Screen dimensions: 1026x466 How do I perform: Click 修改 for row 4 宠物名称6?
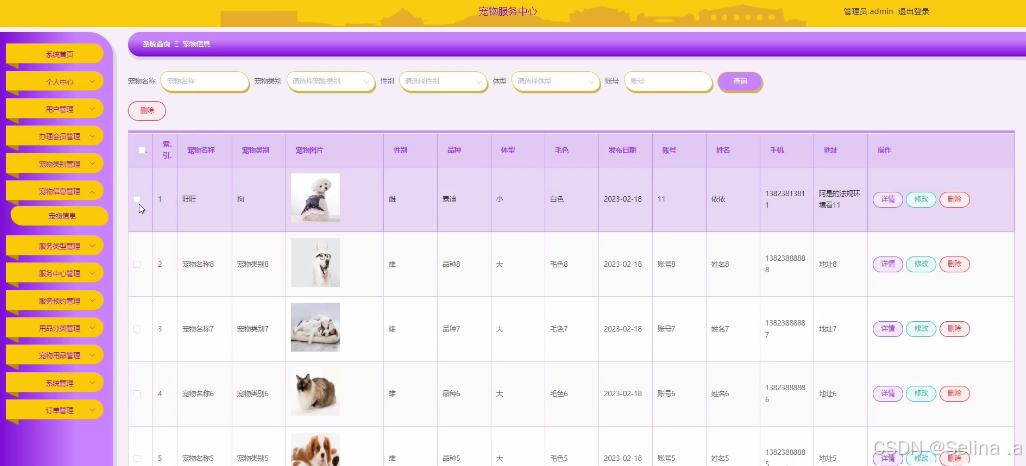(921, 394)
